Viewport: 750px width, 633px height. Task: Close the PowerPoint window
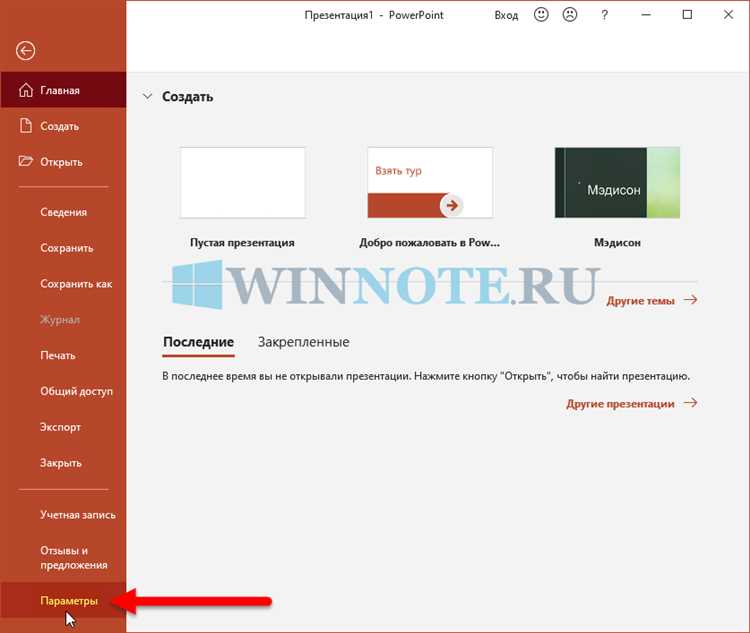click(x=728, y=15)
